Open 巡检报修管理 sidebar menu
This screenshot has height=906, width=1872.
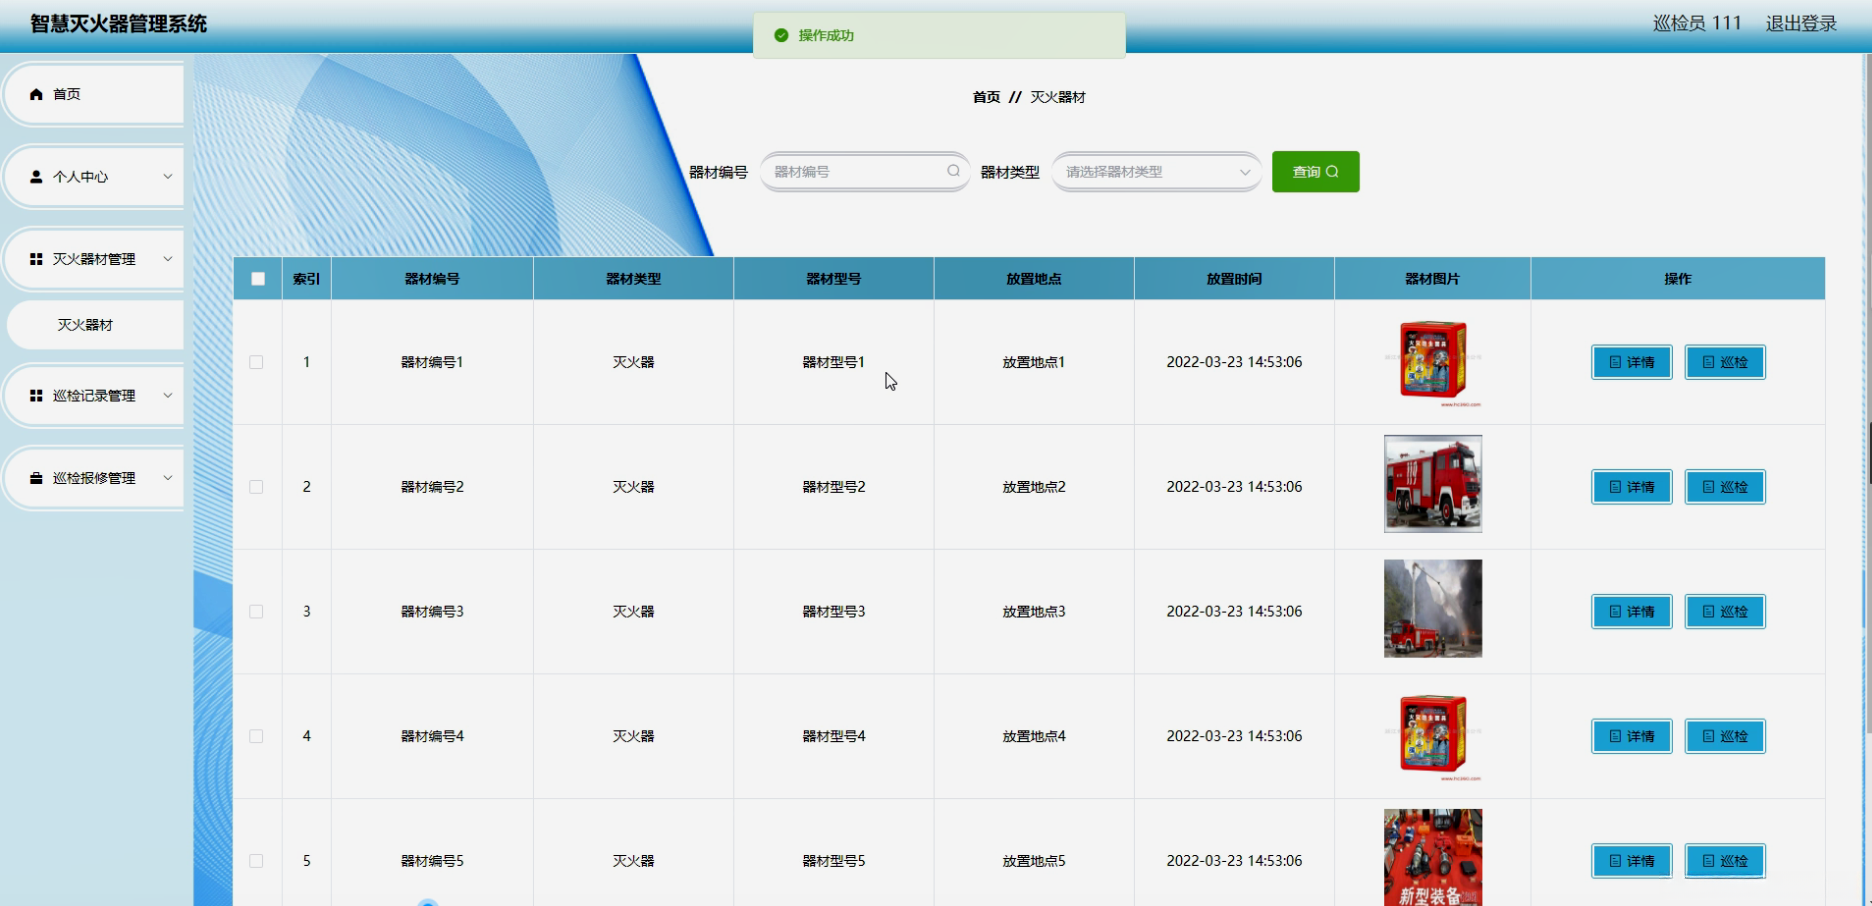click(x=94, y=478)
